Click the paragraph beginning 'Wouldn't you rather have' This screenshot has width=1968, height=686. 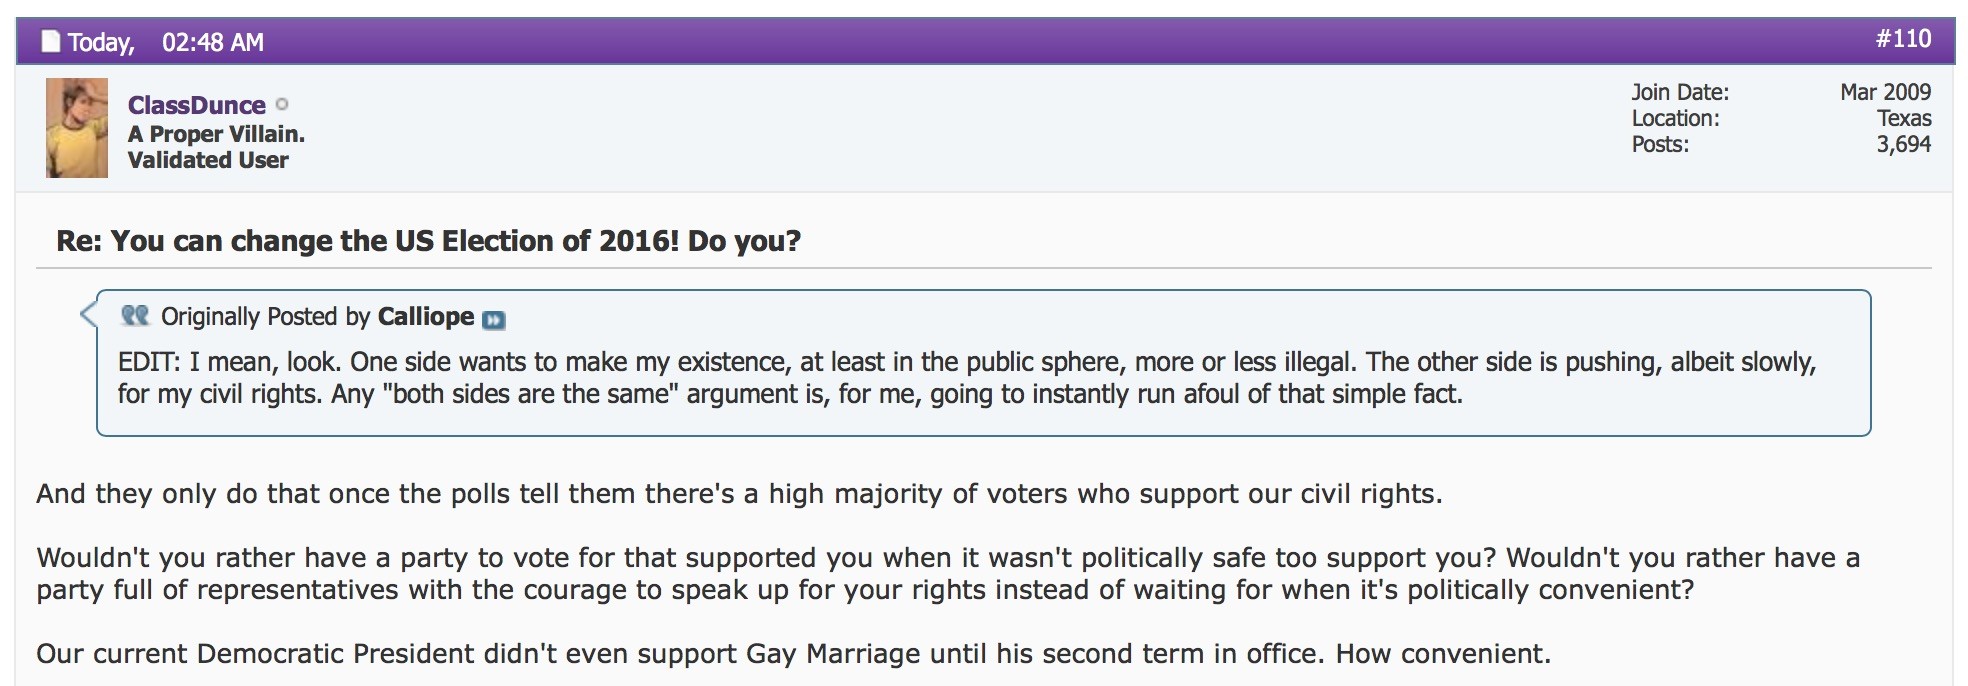point(948,574)
